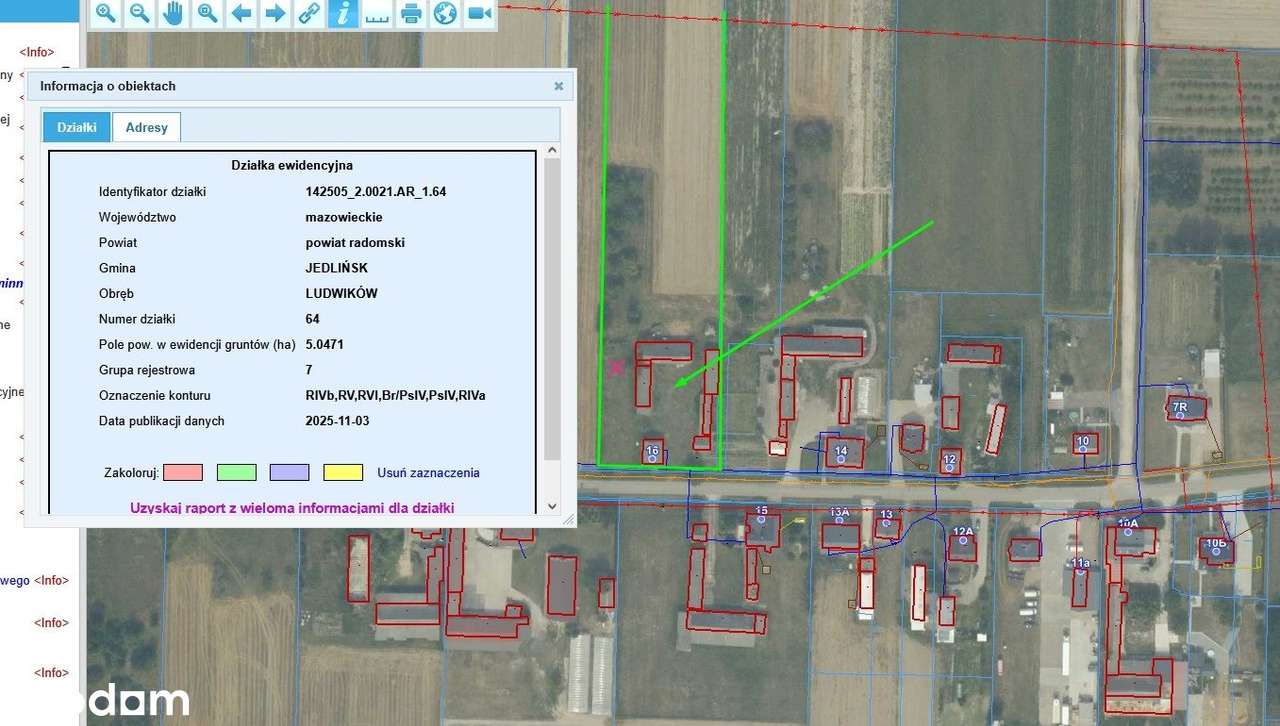Activate the pan hand tool
Viewport: 1280px width, 726px height.
coord(172,14)
